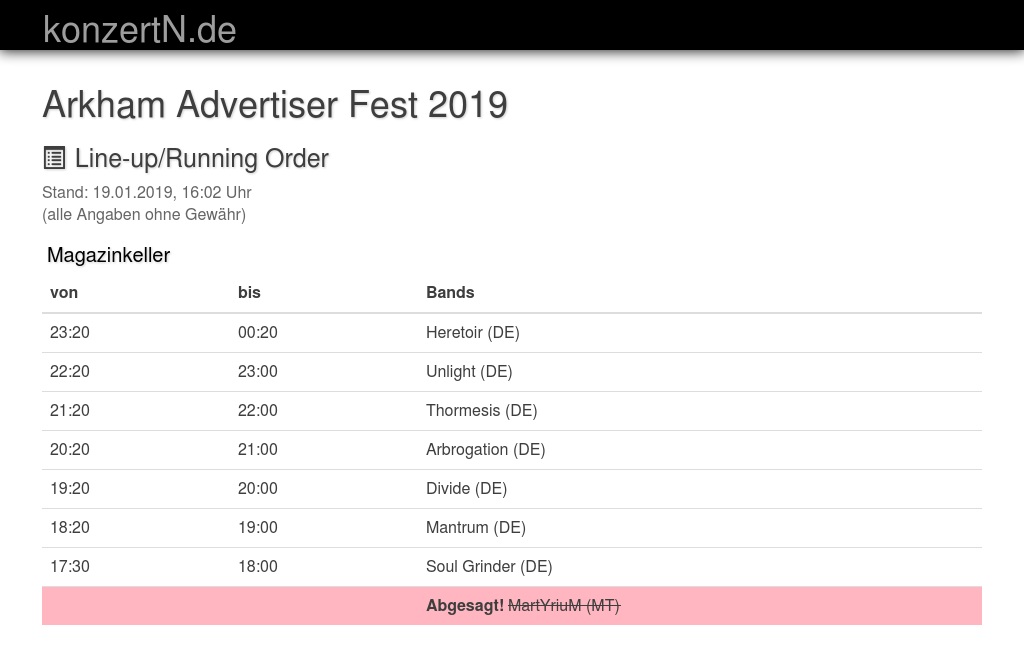Click the 23:20 start time cell
Screen dimensions: 1024x645
(x=70, y=332)
